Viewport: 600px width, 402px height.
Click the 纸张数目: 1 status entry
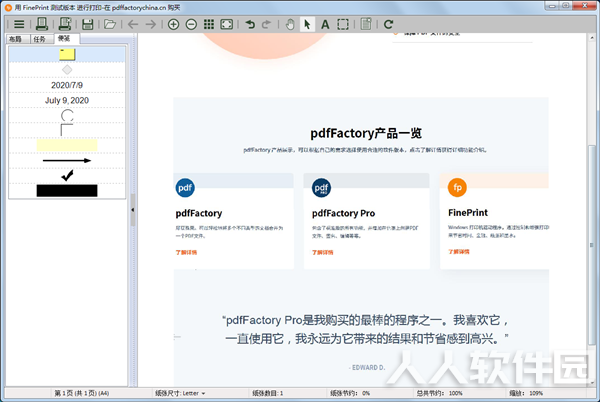(x=267, y=393)
